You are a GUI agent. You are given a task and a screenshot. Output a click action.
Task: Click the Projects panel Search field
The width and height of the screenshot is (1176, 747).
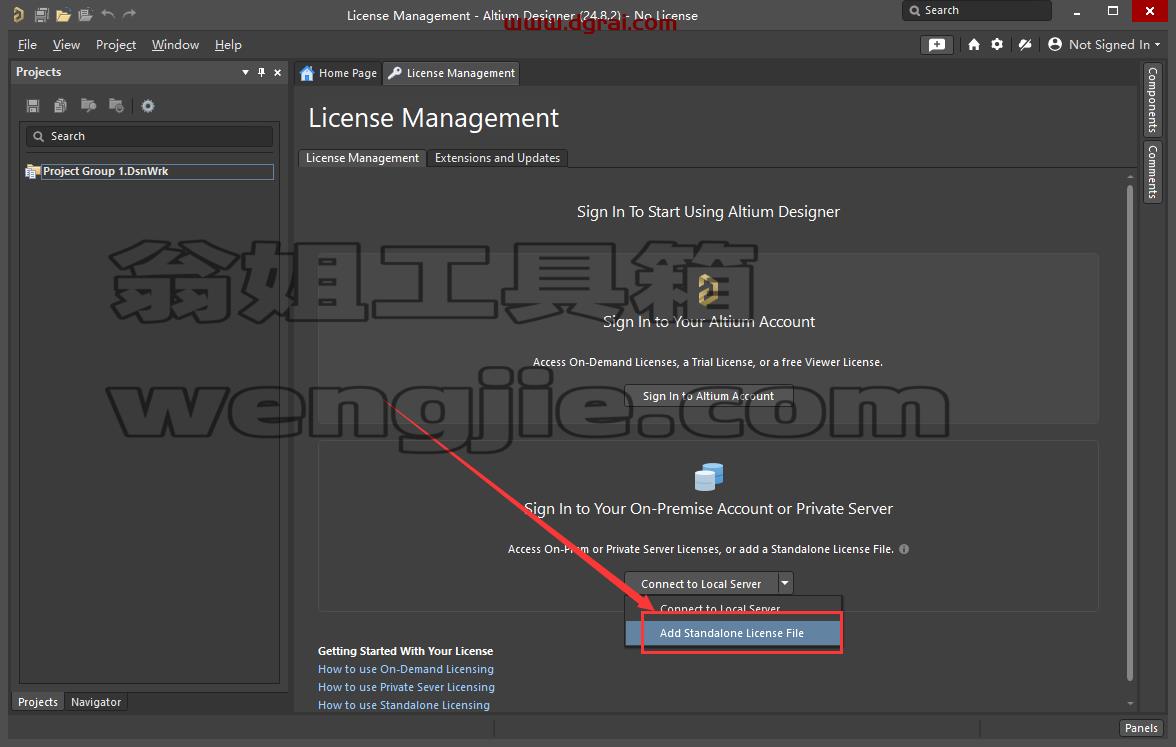click(x=149, y=136)
